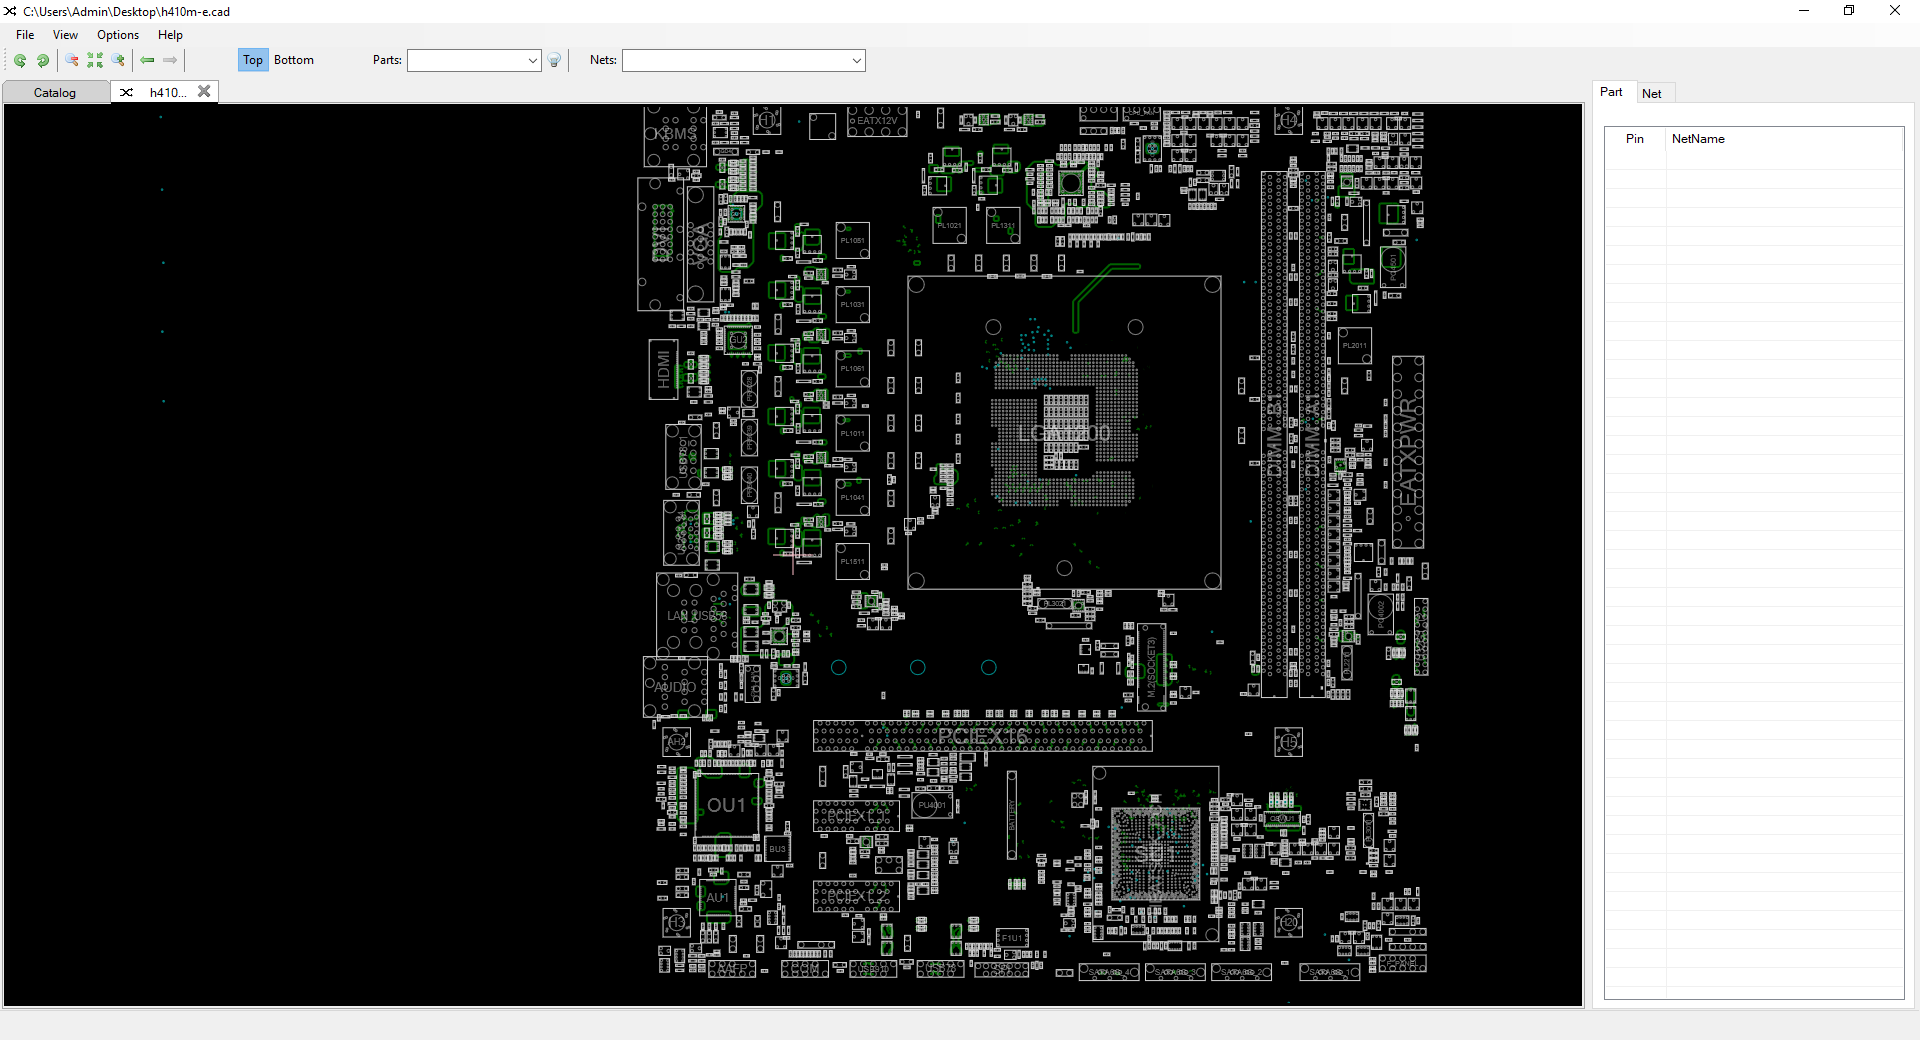This screenshot has width=1920, height=1040.
Task: Click the light bulb highlight icon
Action: [555, 61]
